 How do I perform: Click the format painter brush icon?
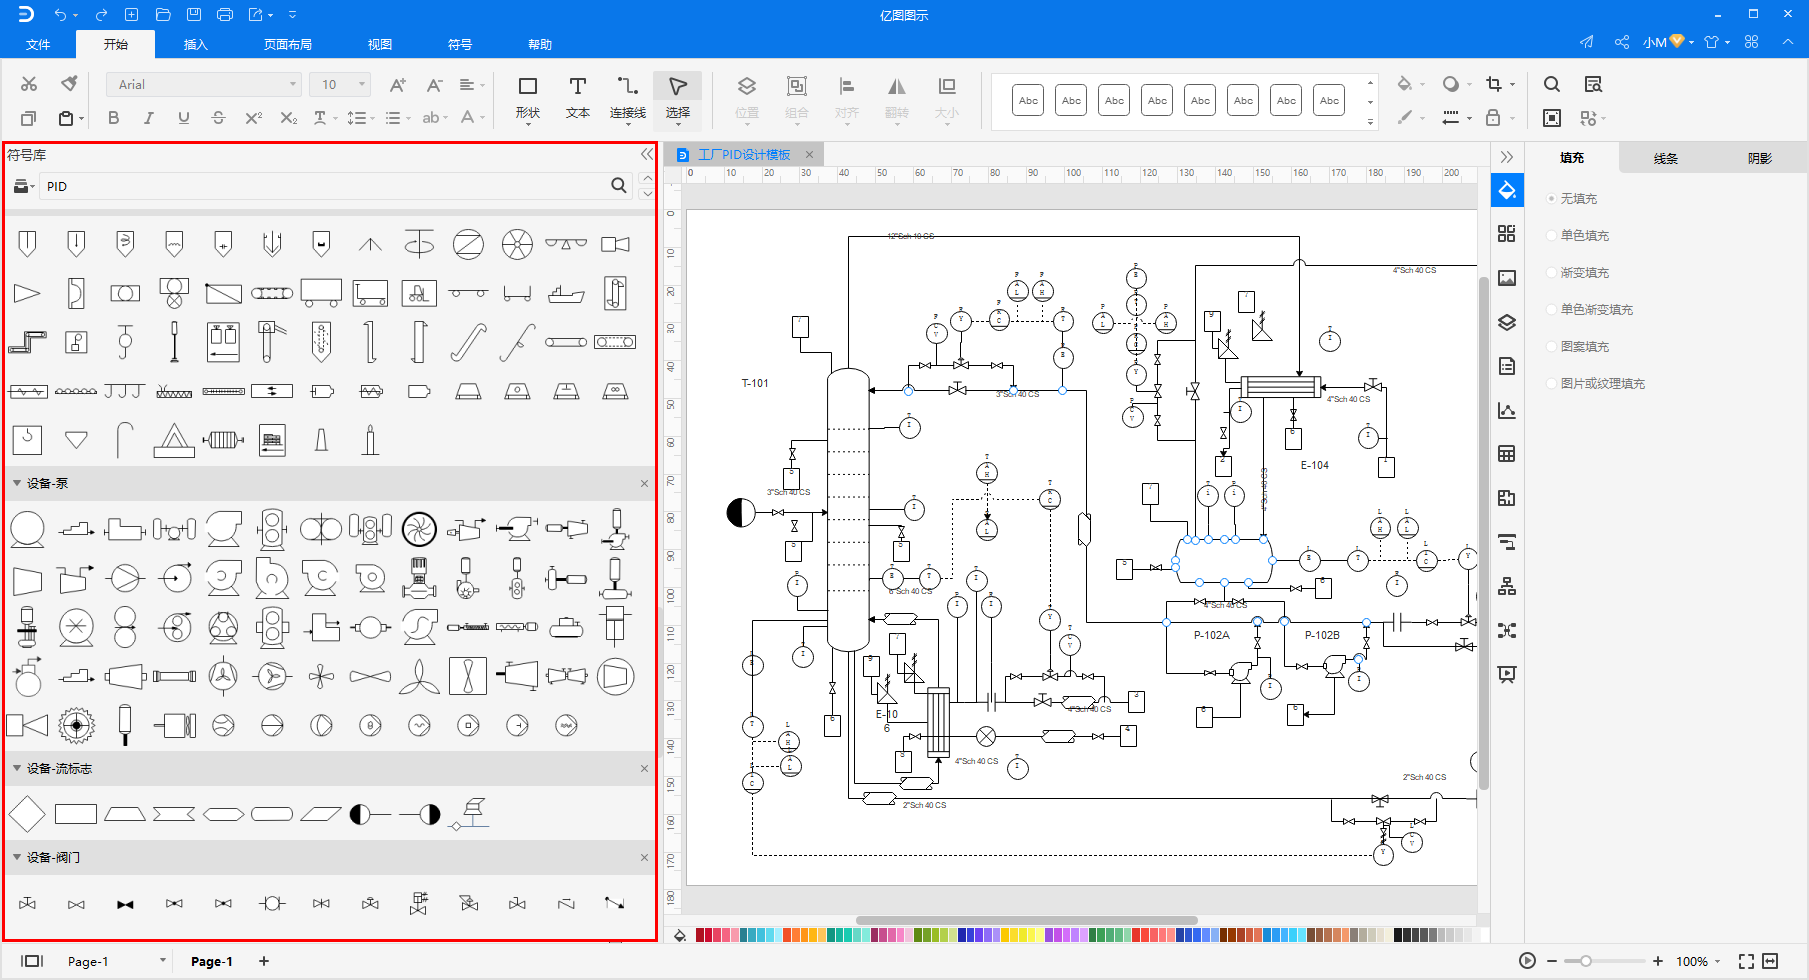[x=69, y=83]
